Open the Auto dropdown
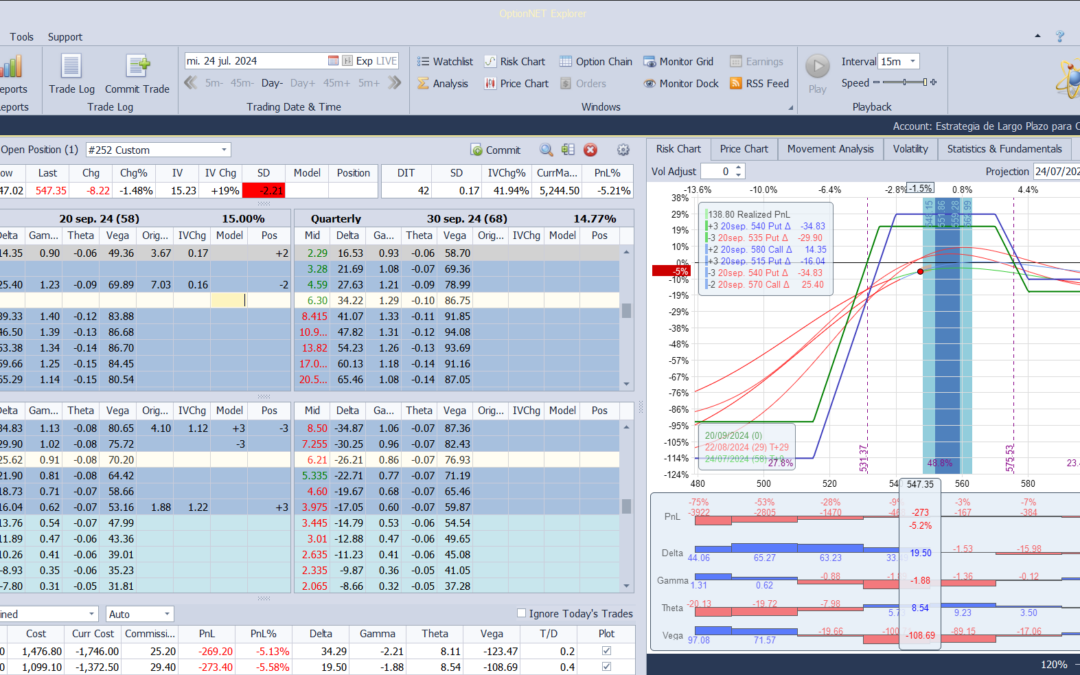 pos(166,614)
